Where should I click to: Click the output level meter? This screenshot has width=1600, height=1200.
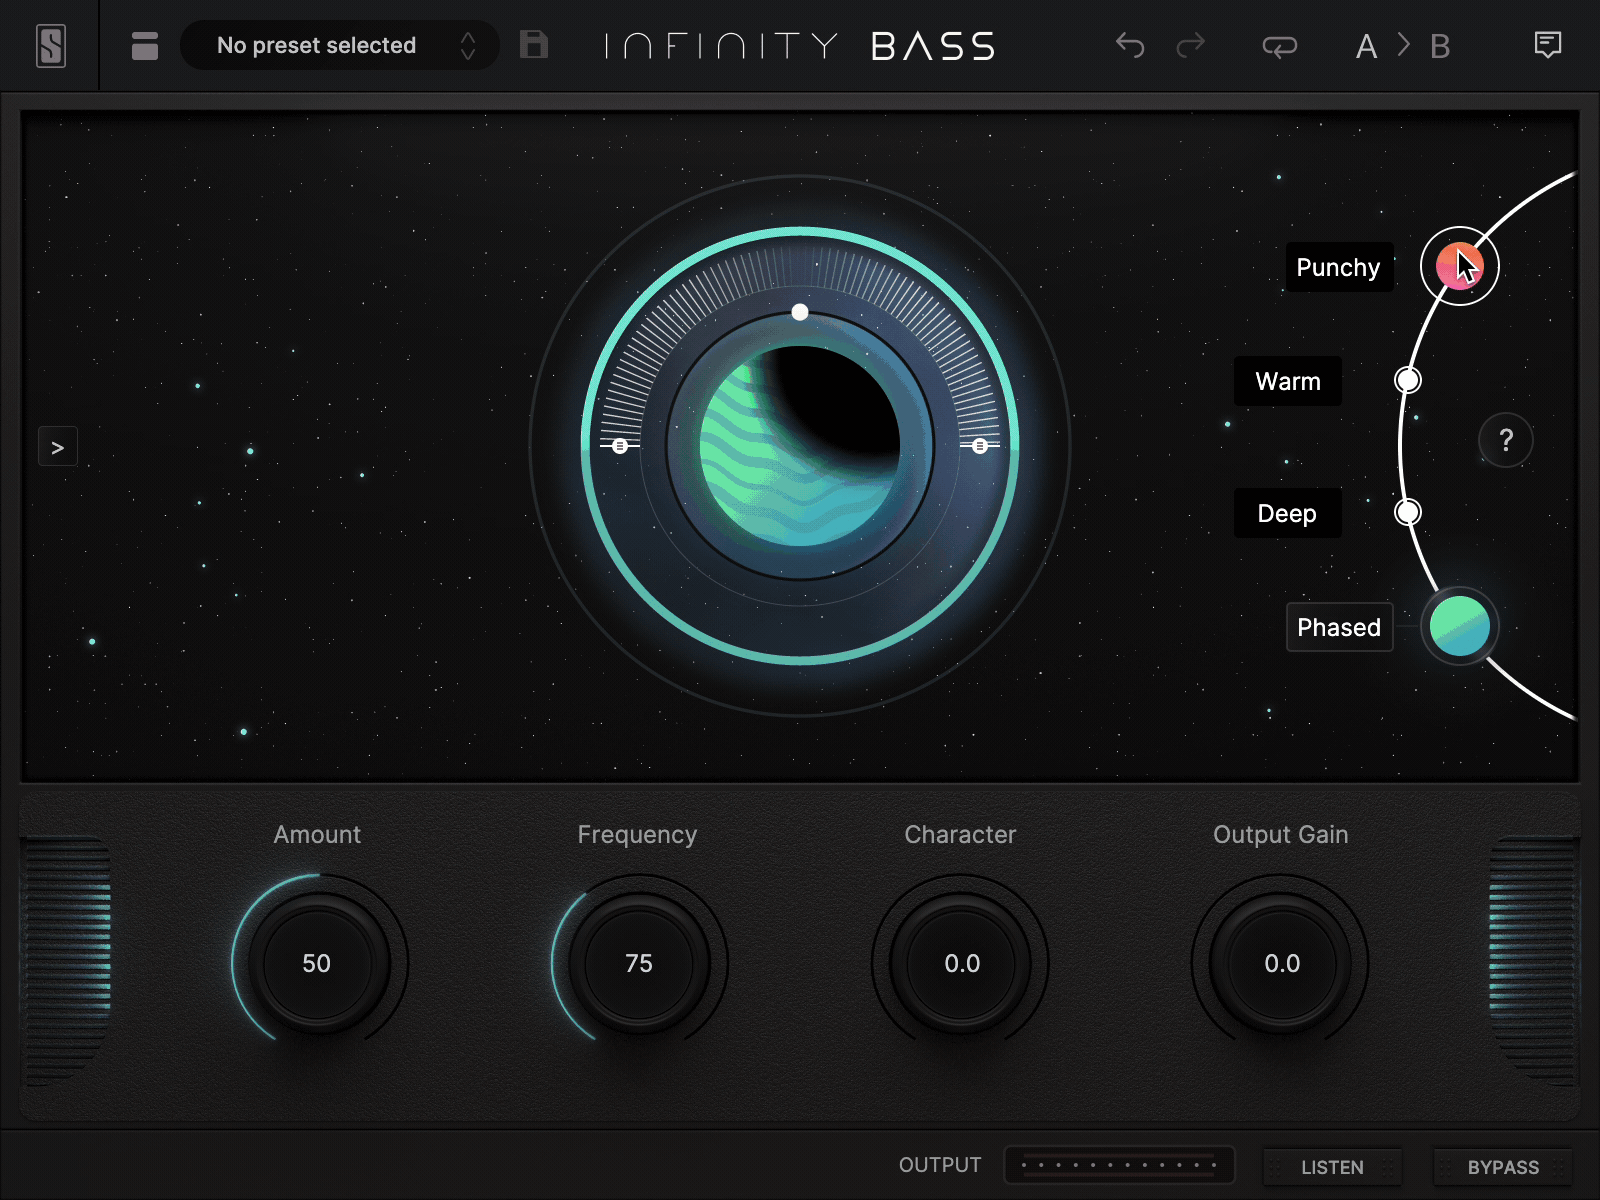point(1119,1165)
